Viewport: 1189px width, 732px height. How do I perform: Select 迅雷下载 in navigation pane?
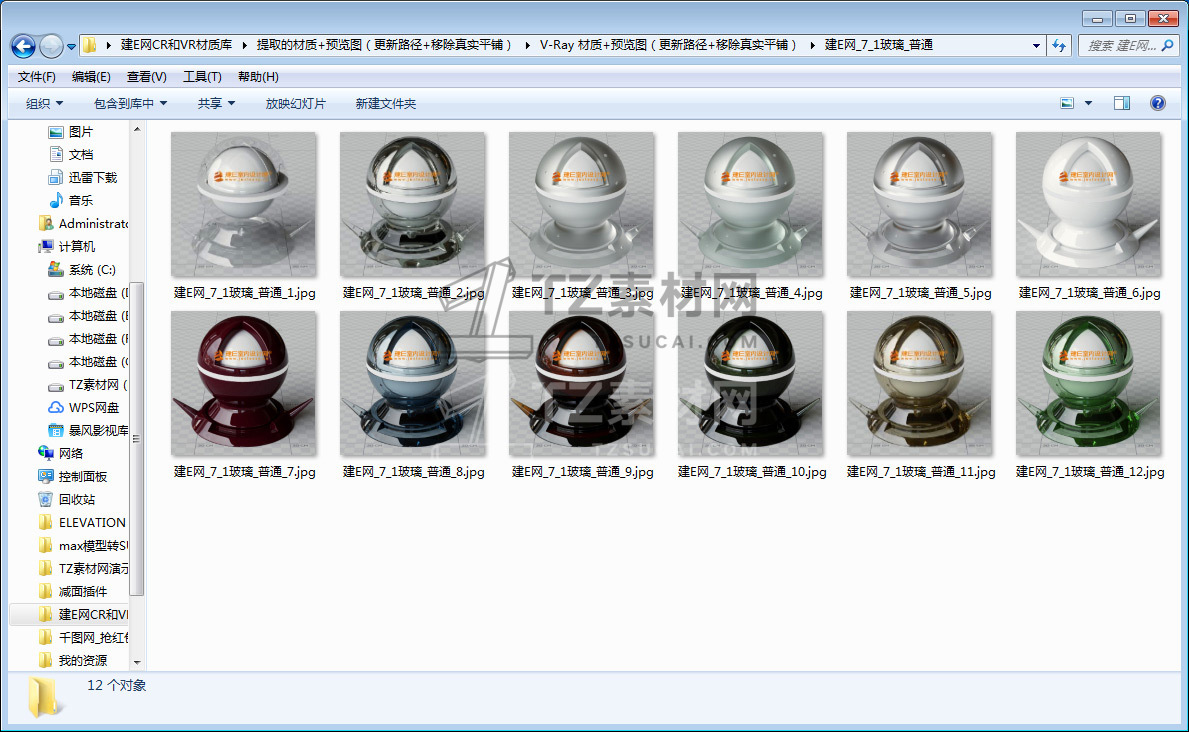(93, 178)
